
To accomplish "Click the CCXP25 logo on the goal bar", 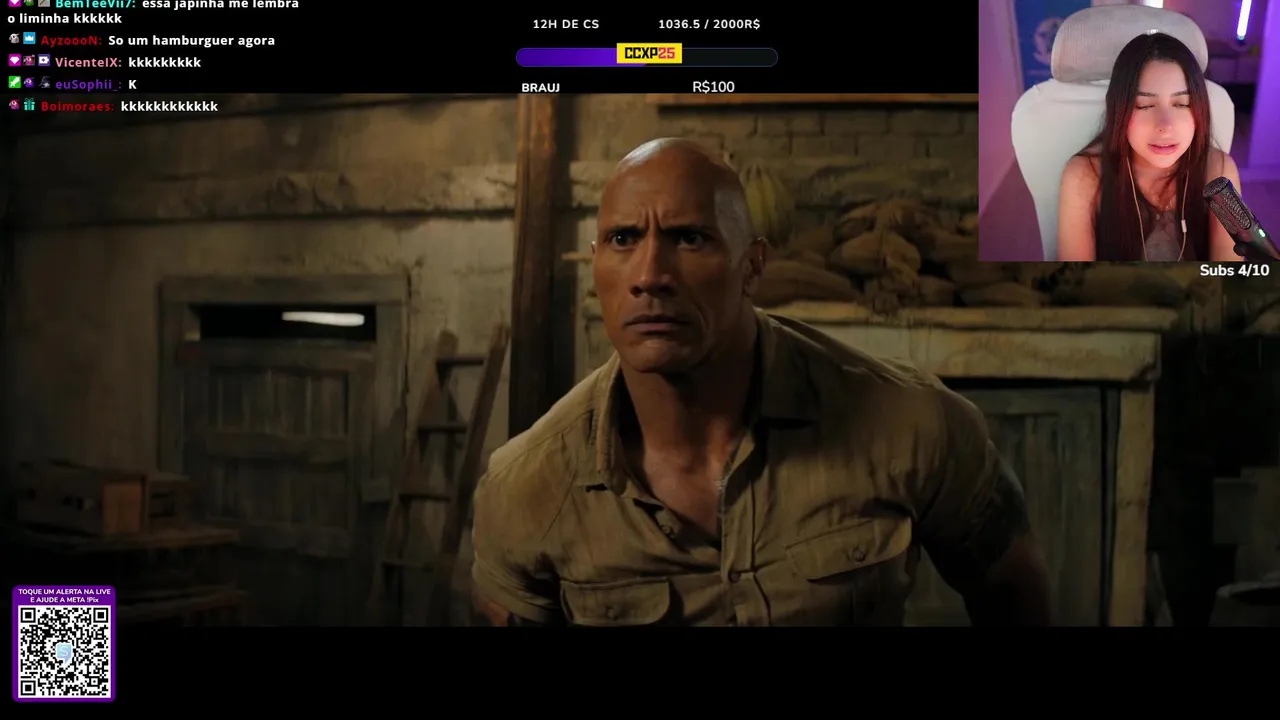I will (649, 53).
